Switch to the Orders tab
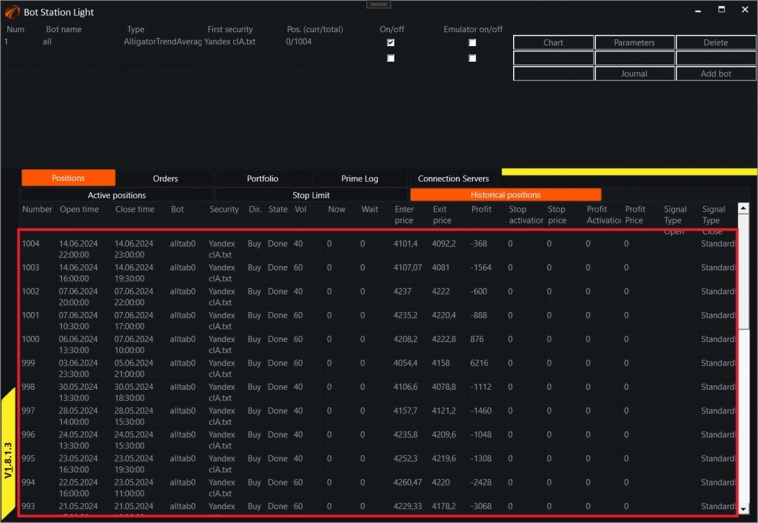This screenshot has height=523, width=758. point(165,178)
